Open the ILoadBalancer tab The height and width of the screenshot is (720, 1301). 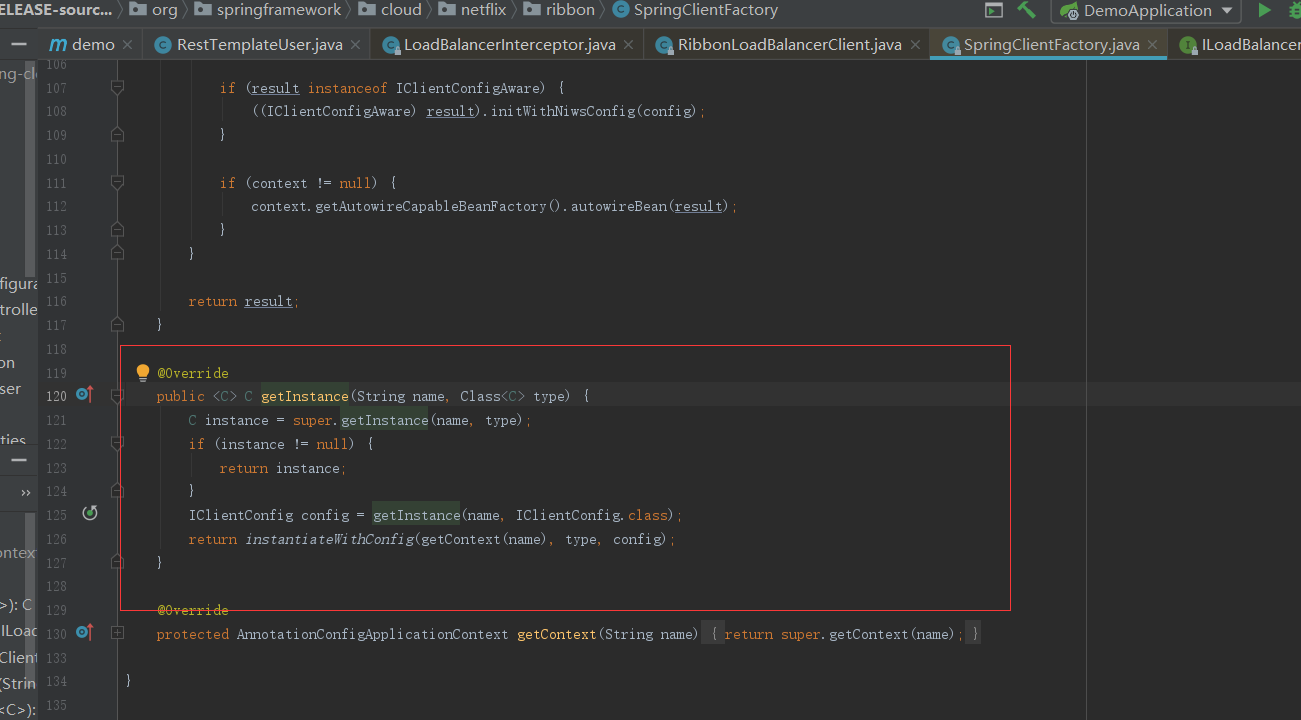coord(1239,45)
